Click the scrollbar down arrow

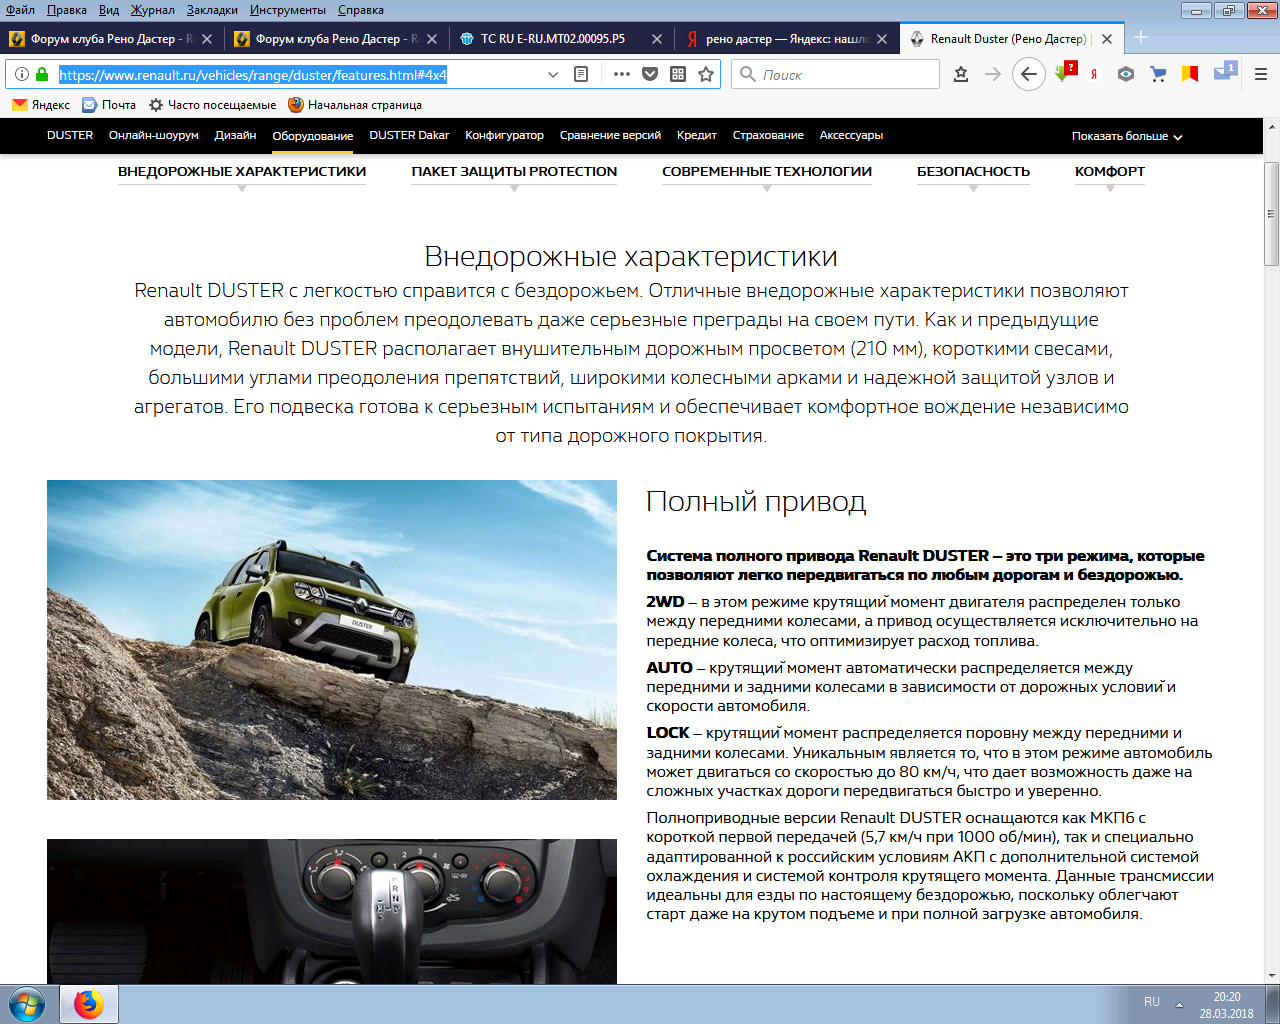tap(1272, 975)
